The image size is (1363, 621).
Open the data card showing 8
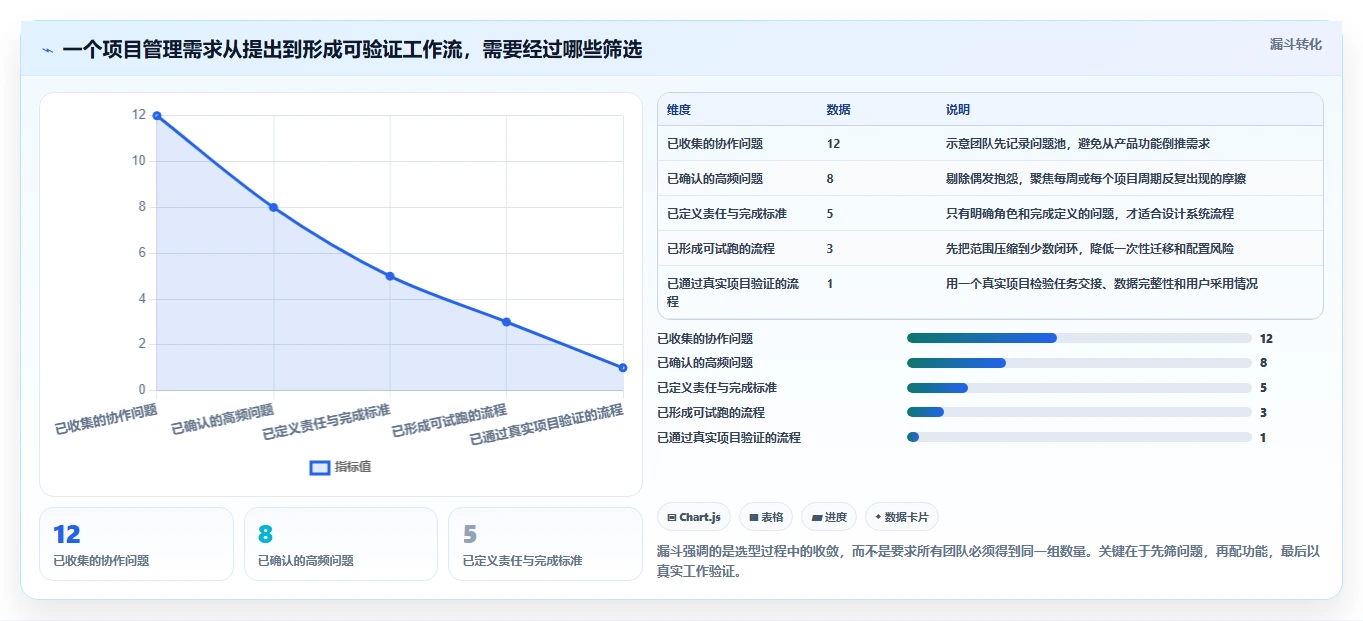point(341,544)
